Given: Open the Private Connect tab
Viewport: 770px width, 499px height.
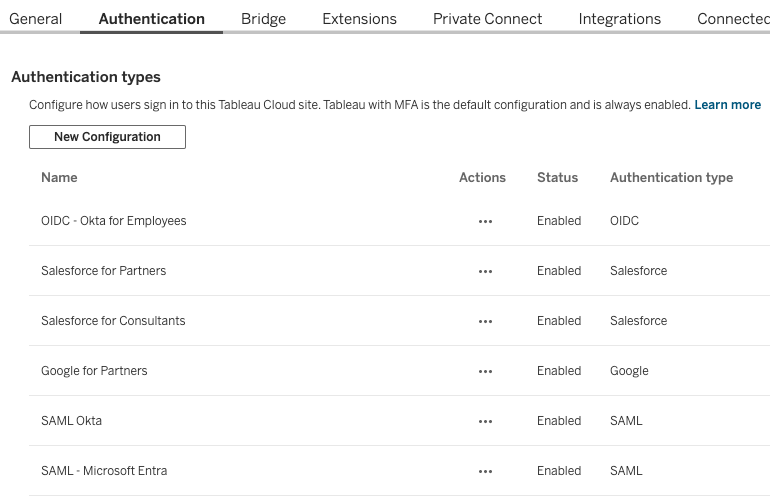Looking at the screenshot, I should [x=487, y=19].
